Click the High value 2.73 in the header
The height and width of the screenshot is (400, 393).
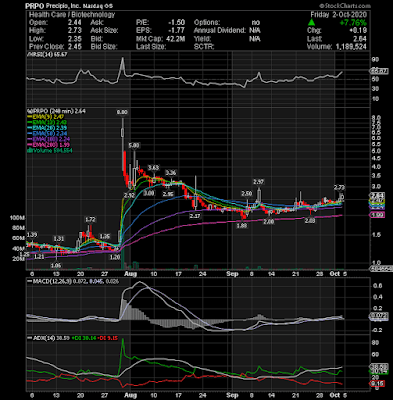(75, 31)
